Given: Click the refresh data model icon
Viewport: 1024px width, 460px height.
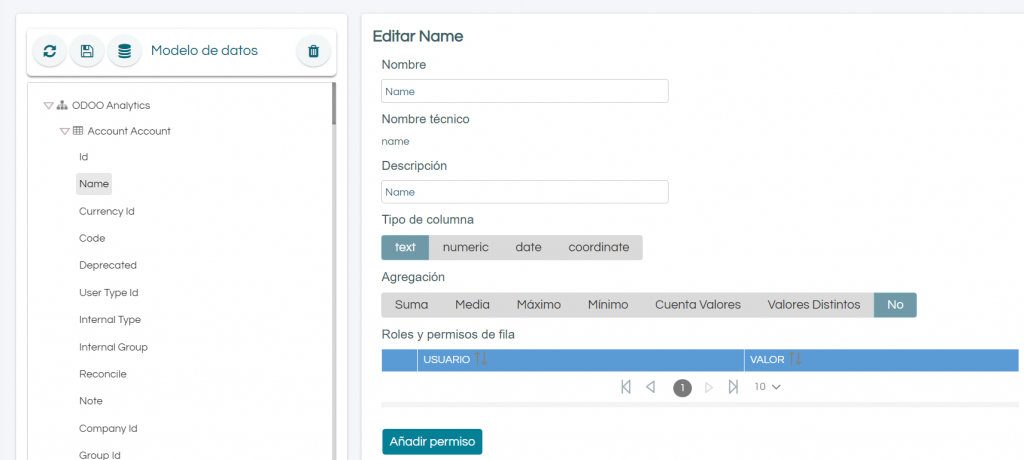Looking at the screenshot, I should (x=50, y=51).
